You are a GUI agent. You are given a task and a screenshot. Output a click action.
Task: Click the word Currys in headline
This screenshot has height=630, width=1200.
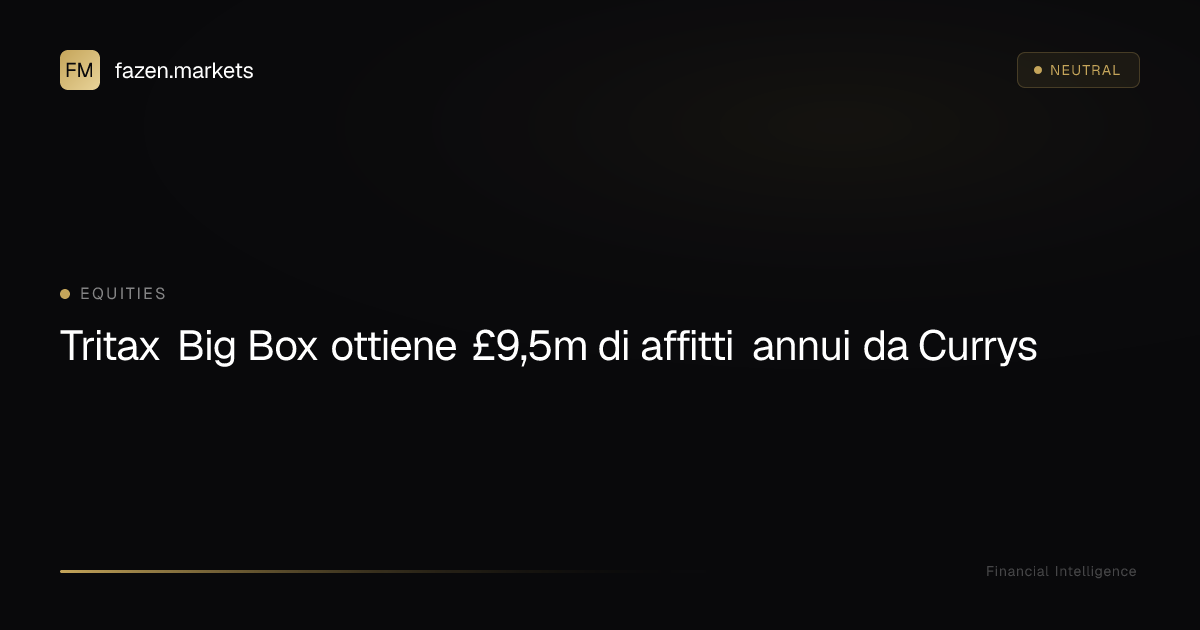coord(977,347)
